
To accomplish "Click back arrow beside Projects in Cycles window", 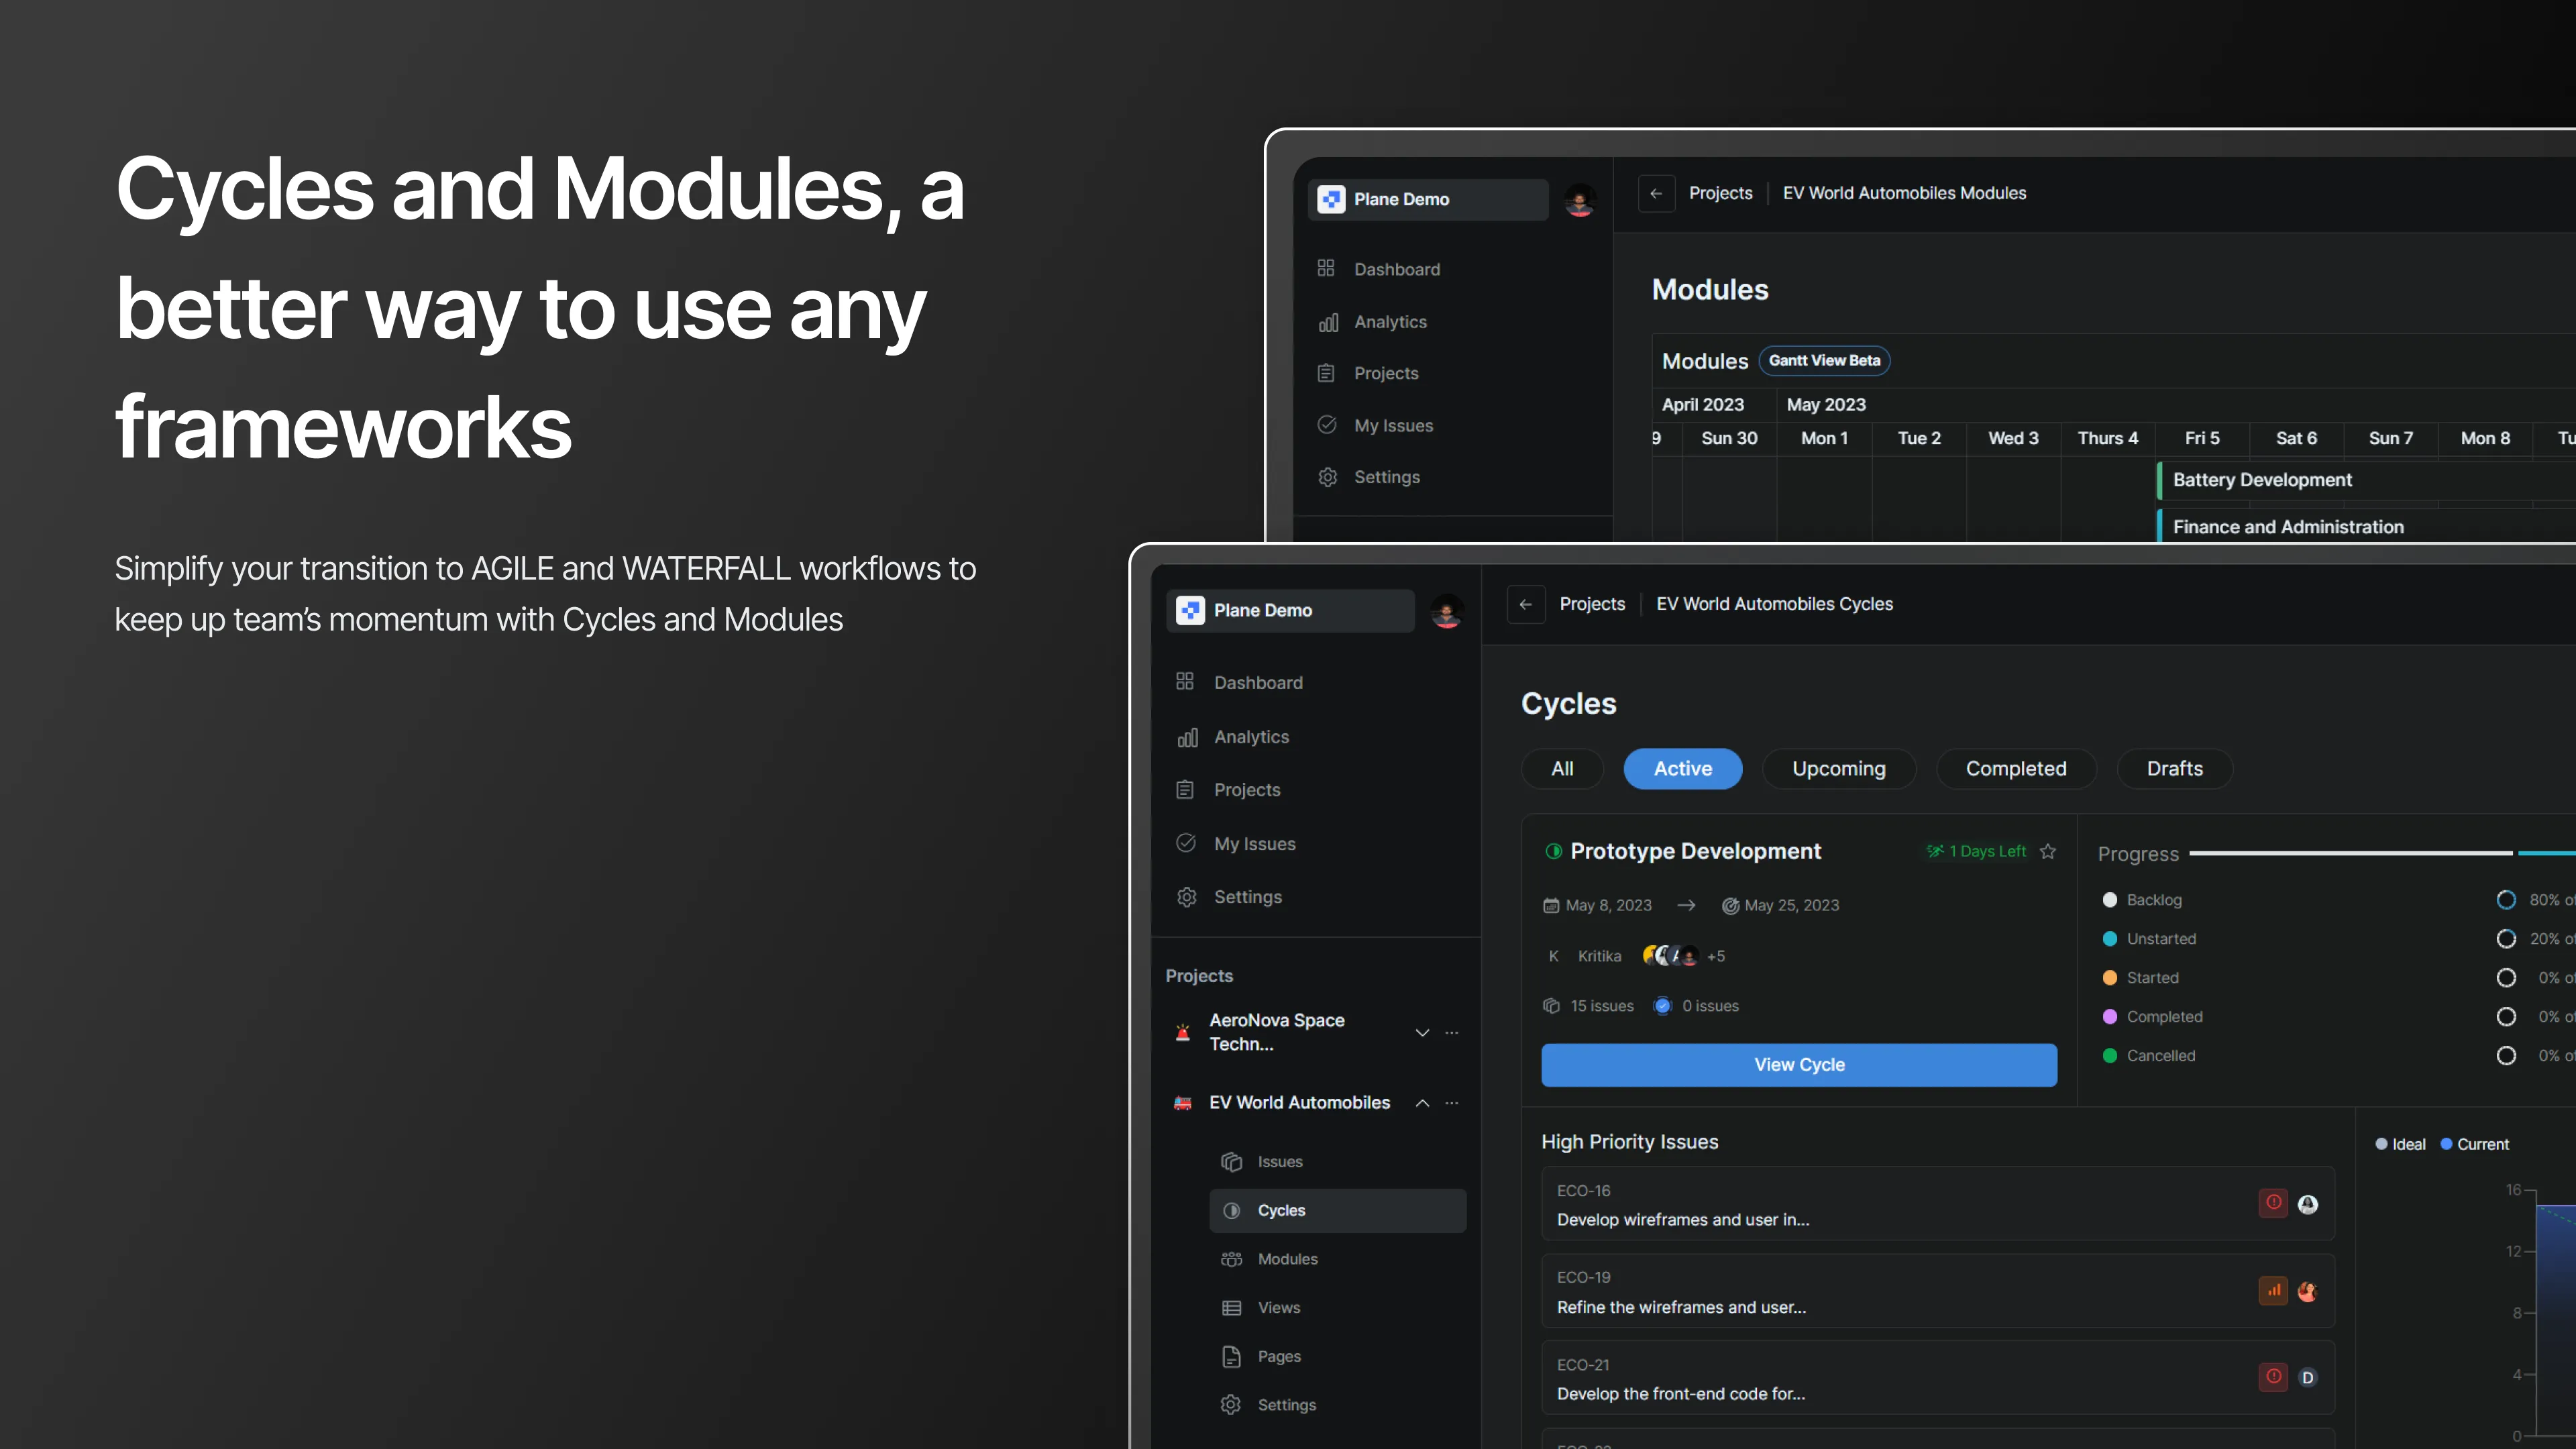I will click(1525, 604).
